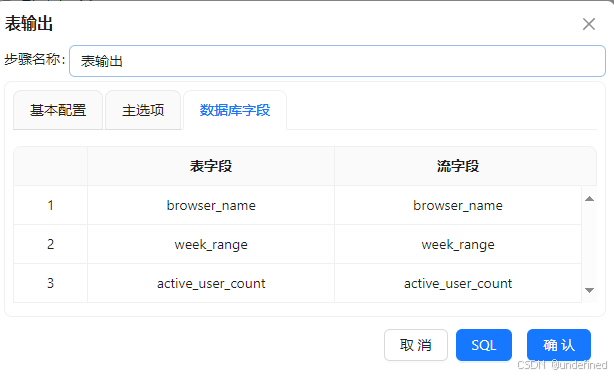The width and height of the screenshot is (614, 376).
Task: Click the table scrollbar up arrow
Action: click(589, 199)
